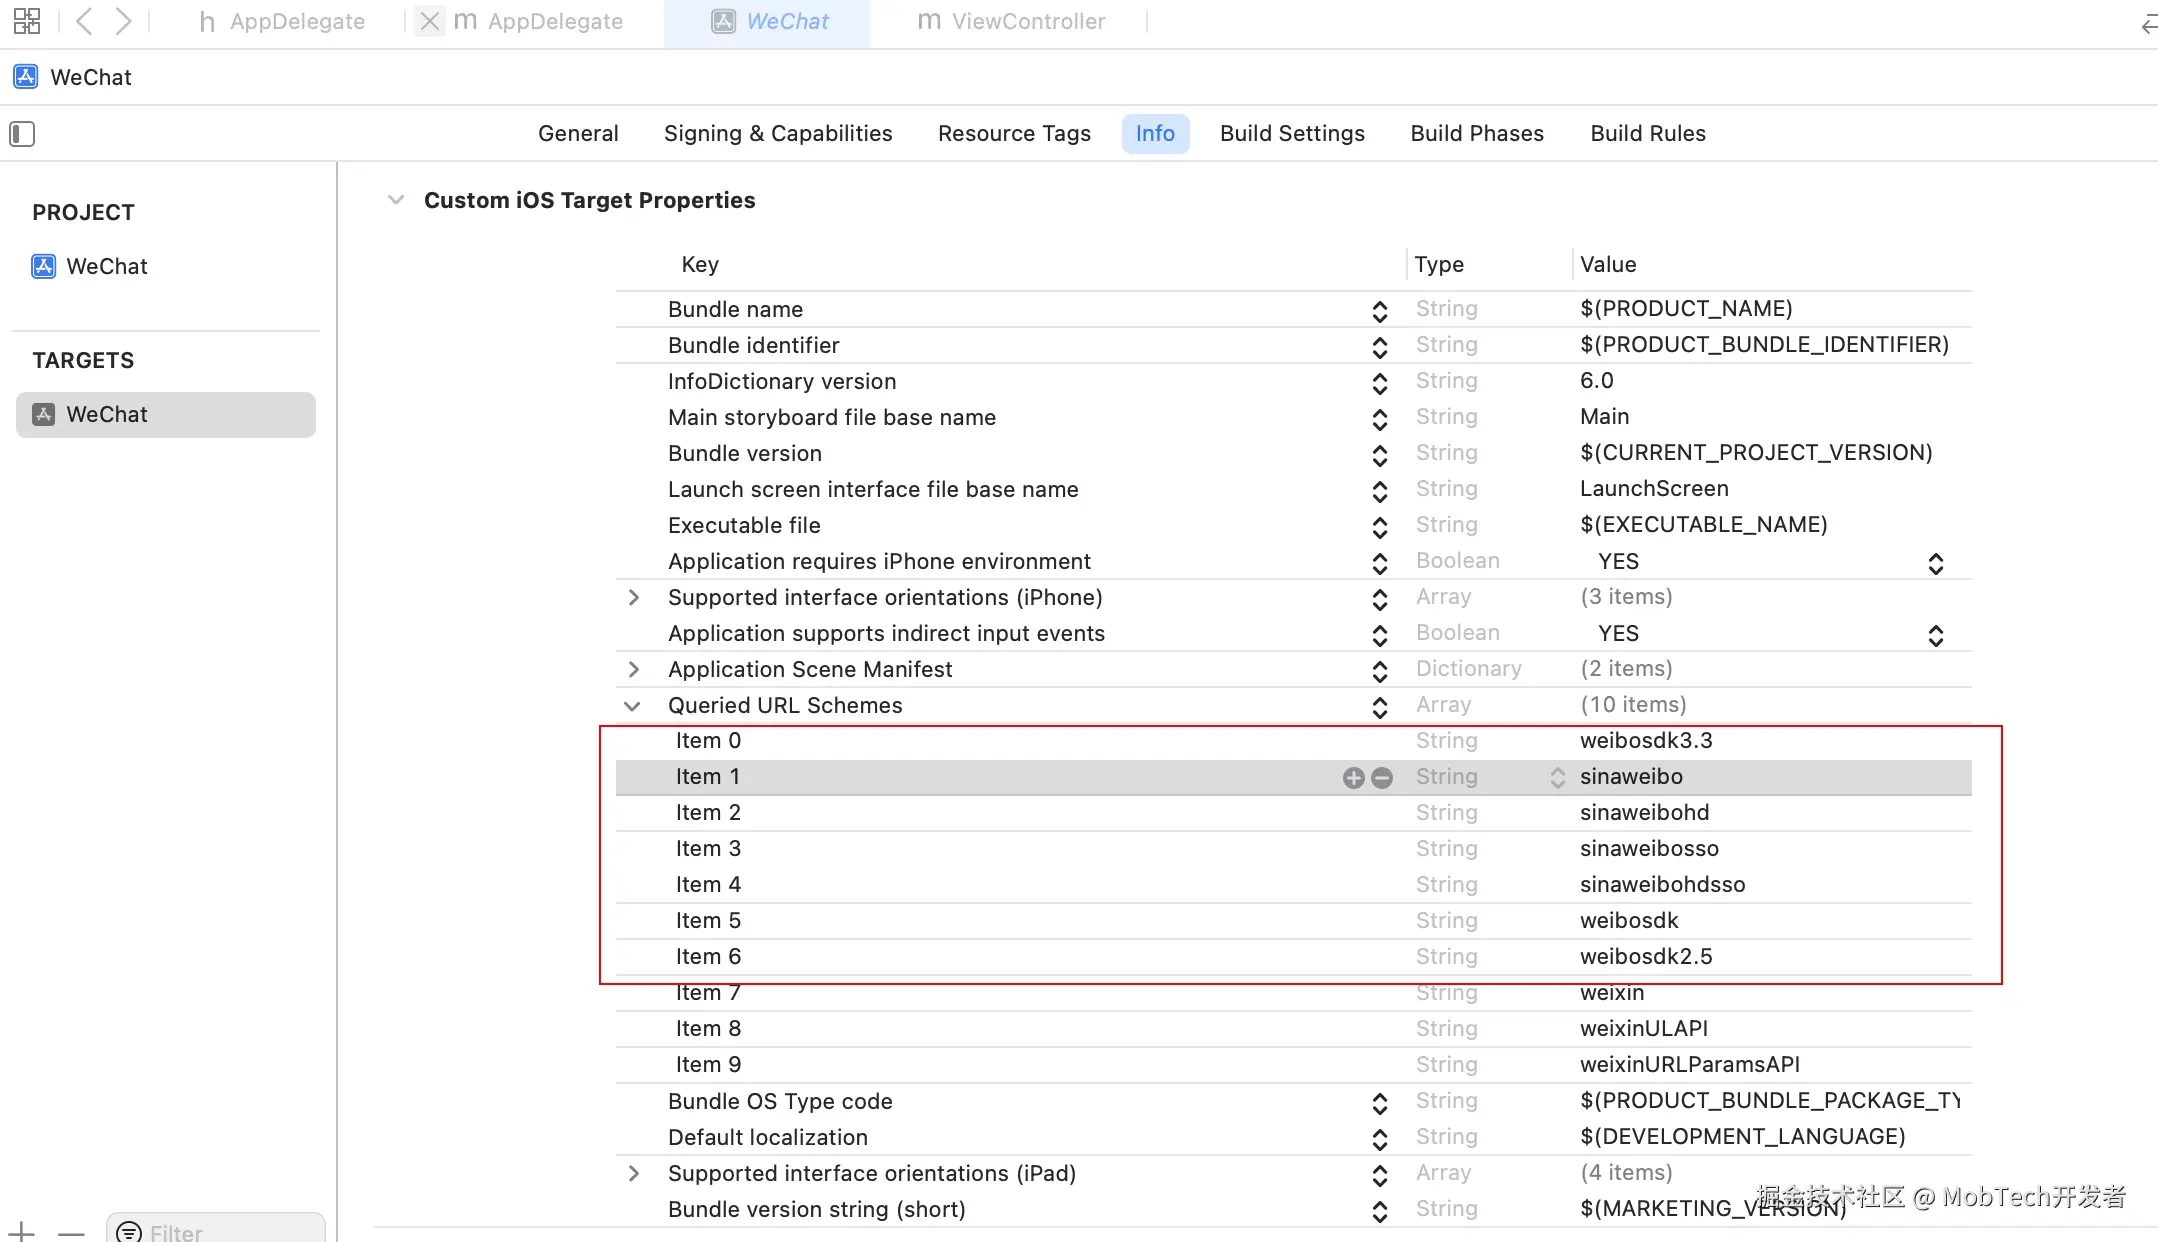The height and width of the screenshot is (1242, 2158).
Task: Select WeChat target under TARGETS
Action: coord(166,415)
